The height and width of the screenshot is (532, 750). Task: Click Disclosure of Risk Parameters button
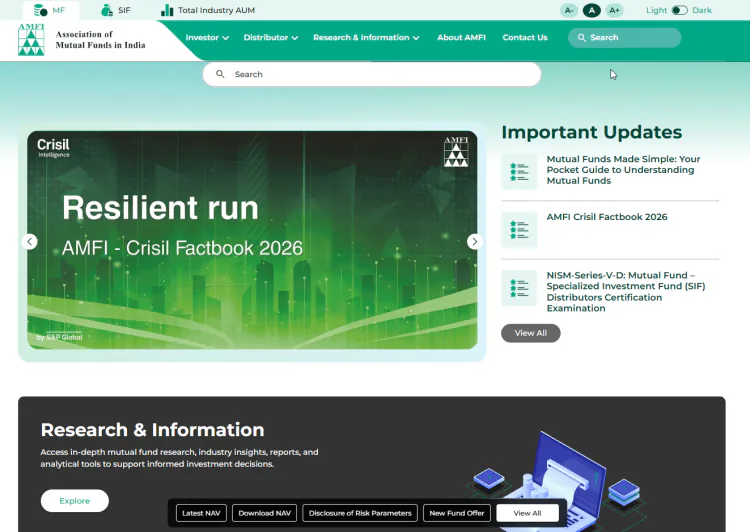coord(360,513)
